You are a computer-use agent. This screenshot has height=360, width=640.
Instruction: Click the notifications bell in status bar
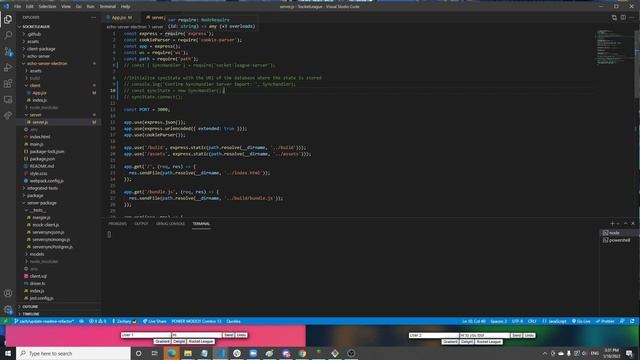632,321
